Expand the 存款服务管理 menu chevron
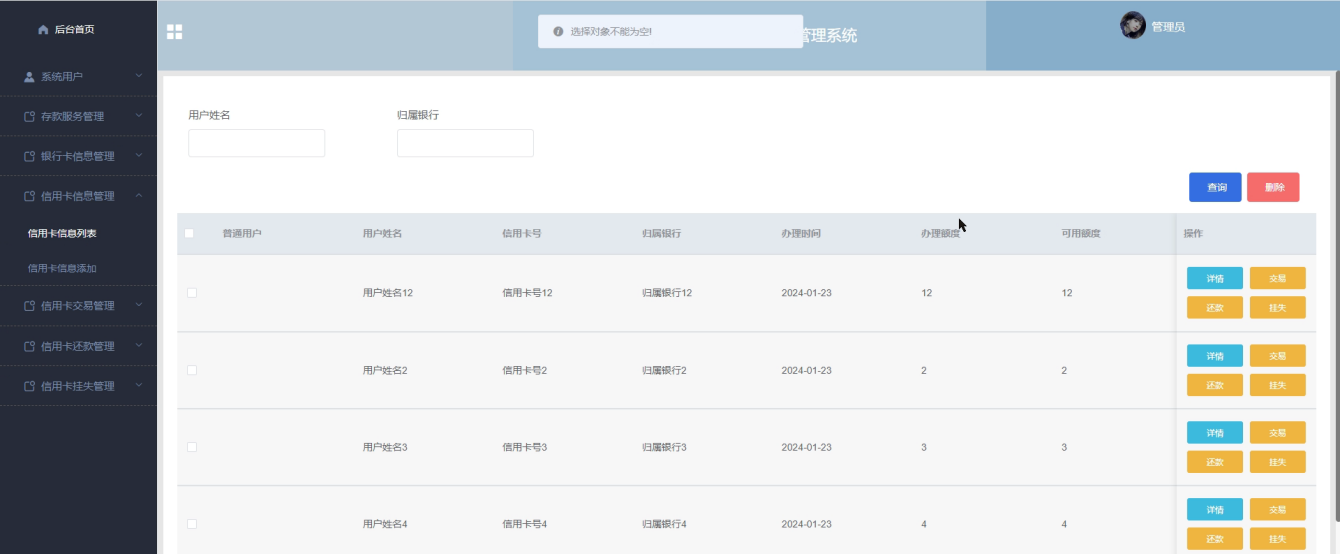The image size is (1340, 554). click(139, 116)
